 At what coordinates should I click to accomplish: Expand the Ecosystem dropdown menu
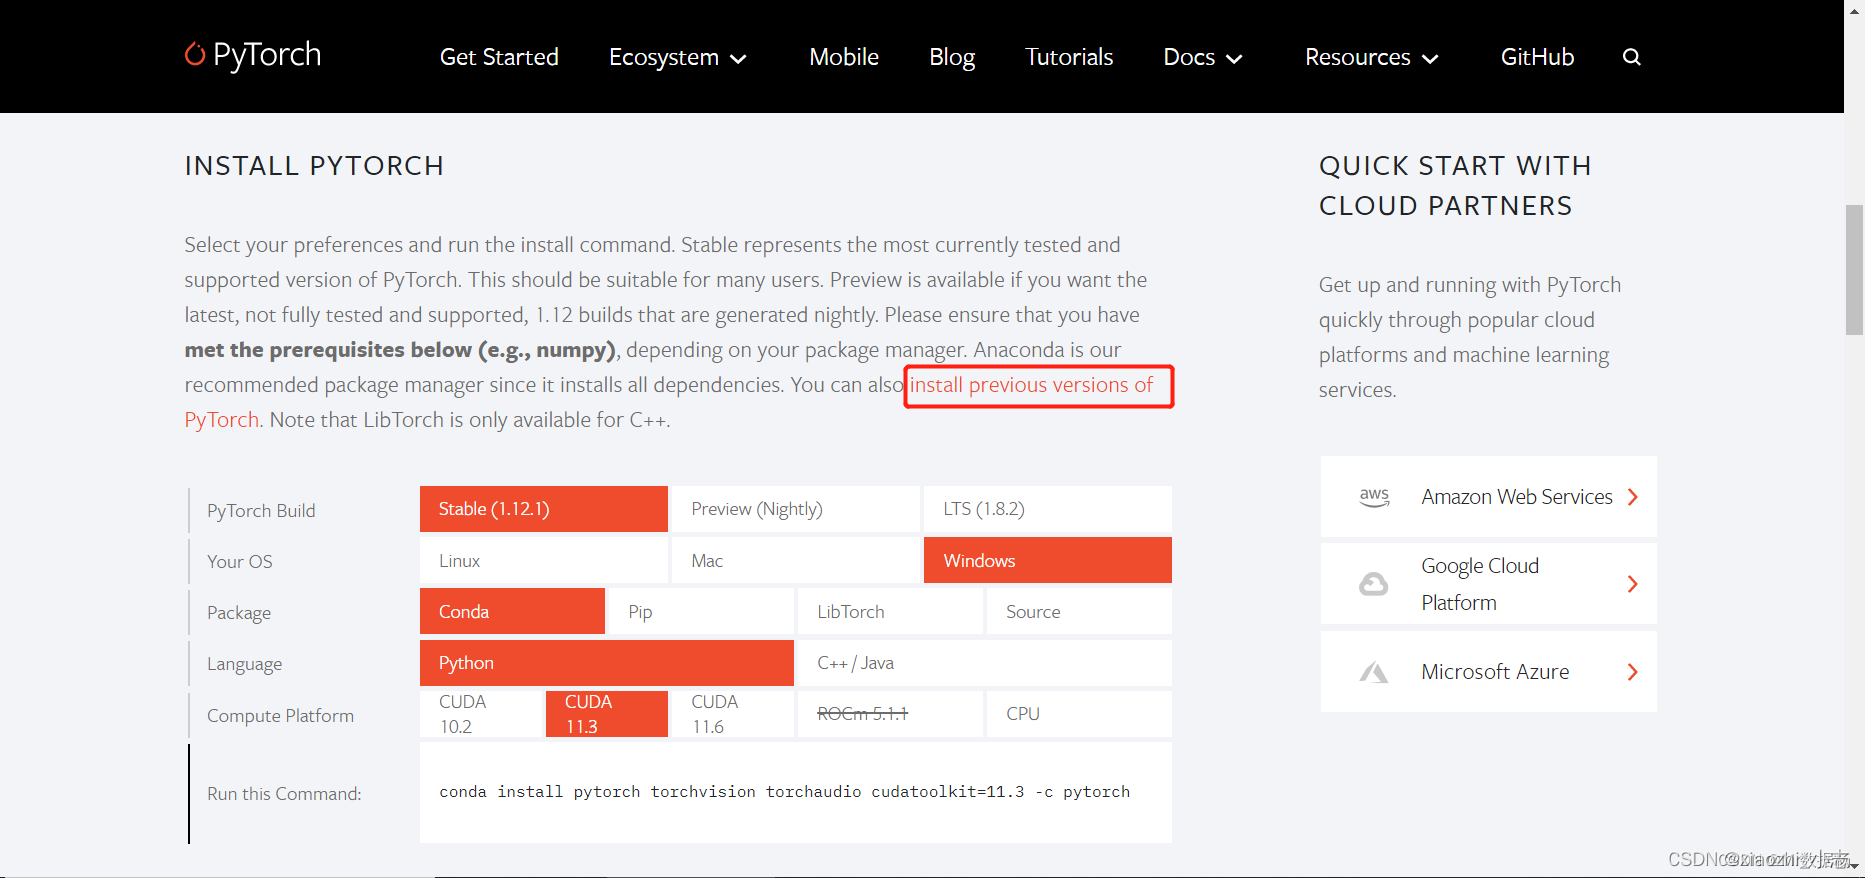(x=677, y=57)
